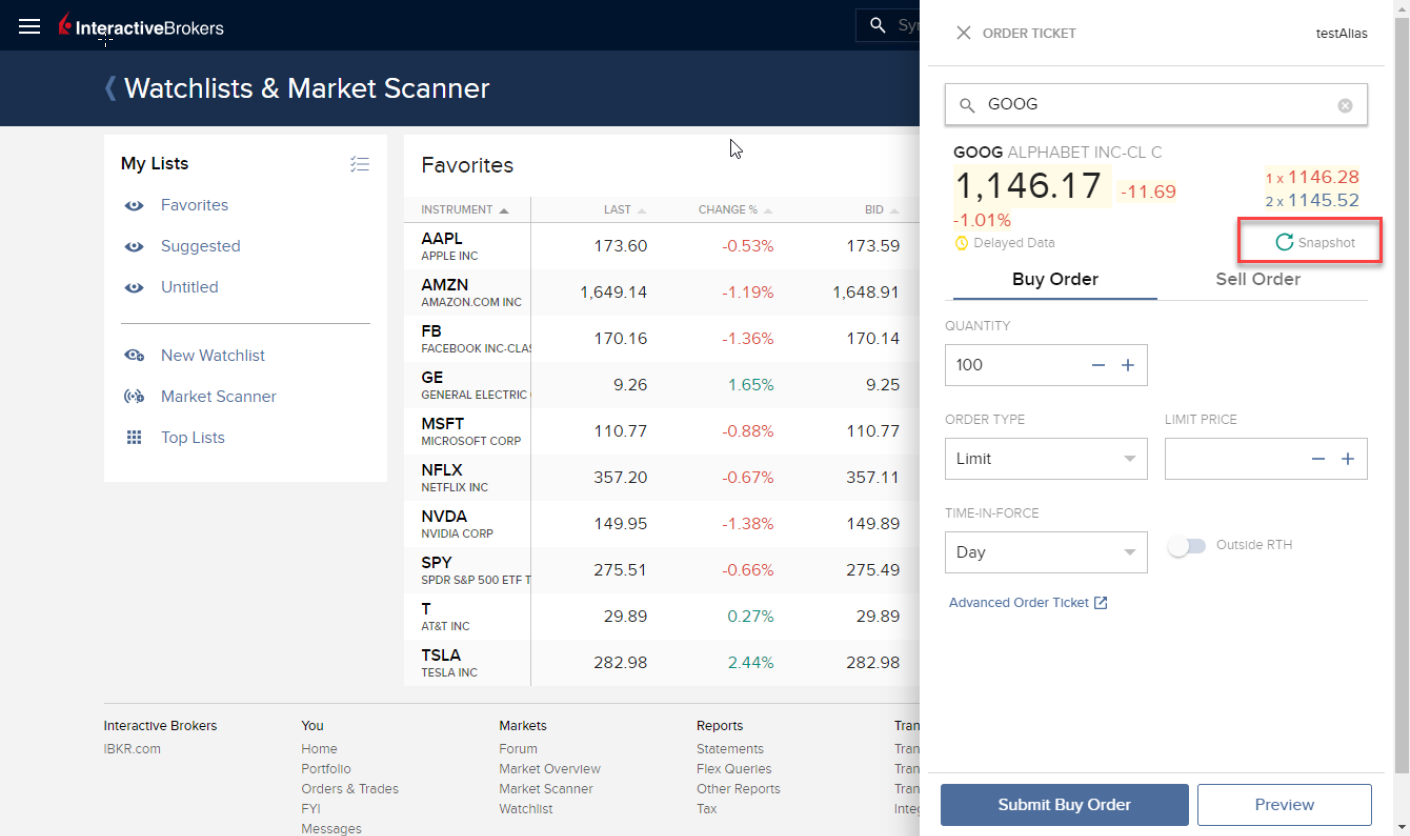
Task: Click the back chevron beside Watchlists title
Action: [110, 88]
